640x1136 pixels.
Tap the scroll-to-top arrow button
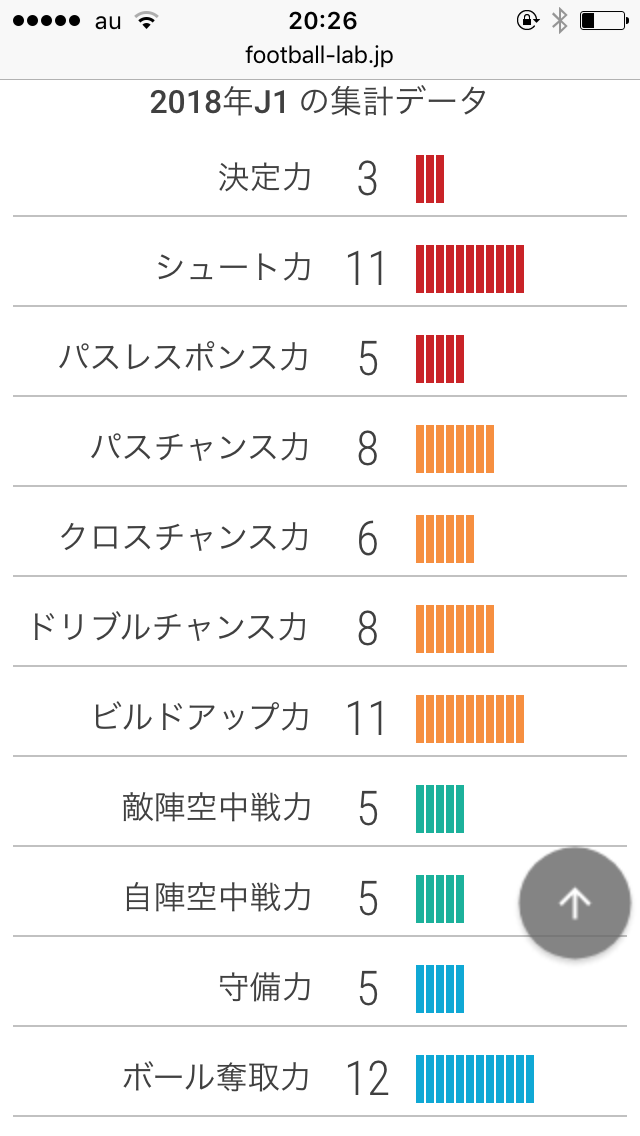pyautogui.click(x=574, y=903)
